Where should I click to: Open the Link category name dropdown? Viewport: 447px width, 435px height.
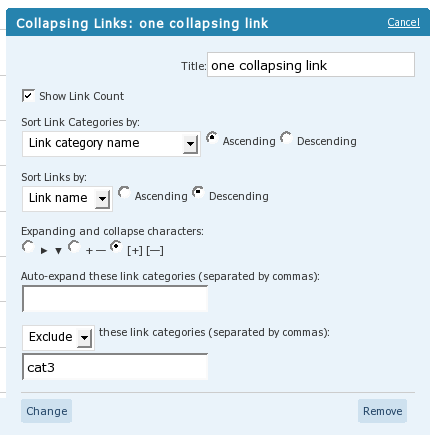(x=111, y=144)
